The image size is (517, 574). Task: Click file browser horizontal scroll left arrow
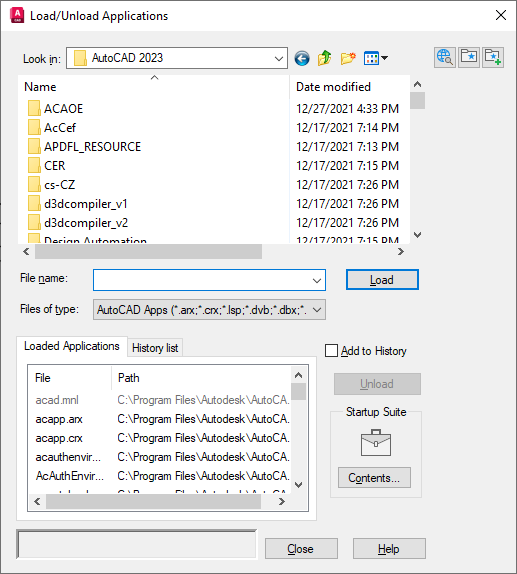tap(26, 251)
